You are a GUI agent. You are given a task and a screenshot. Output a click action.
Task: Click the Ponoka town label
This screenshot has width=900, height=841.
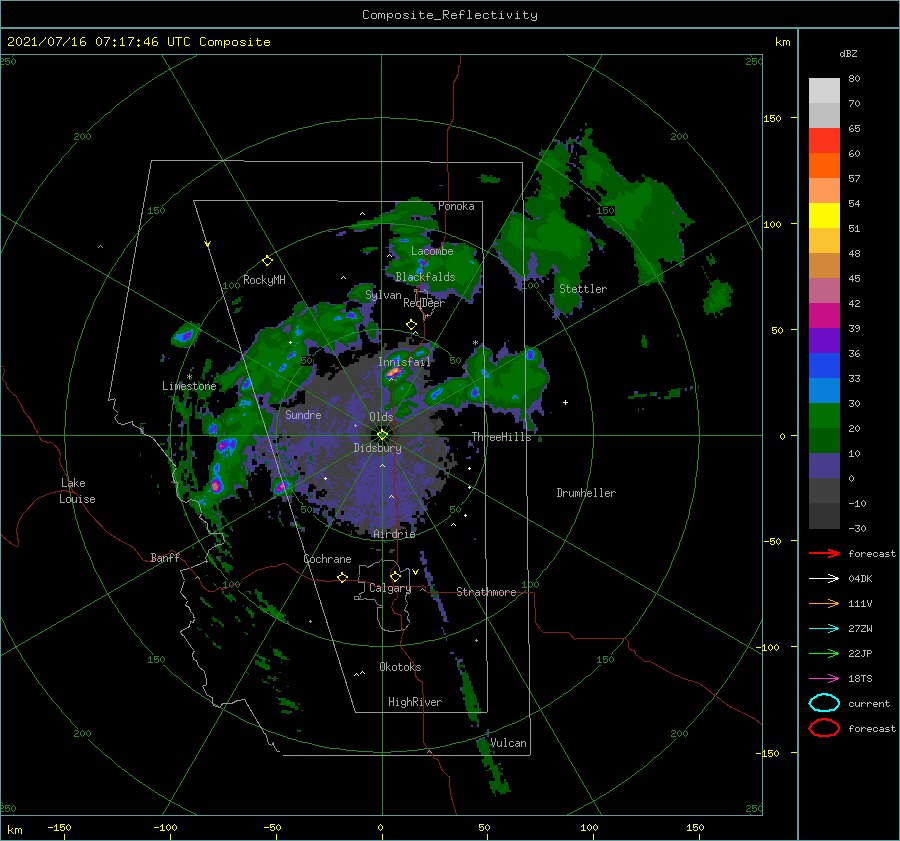click(x=456, y=206)
